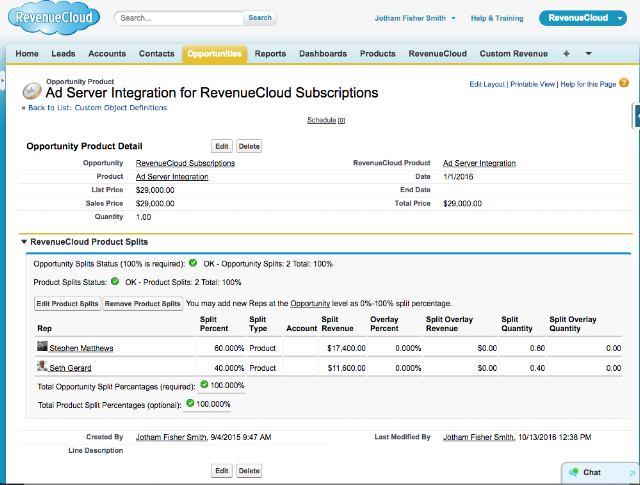640x485 pixels.
Task: Click the Opportunity Product coin icon
Action: tap(32, 91)
